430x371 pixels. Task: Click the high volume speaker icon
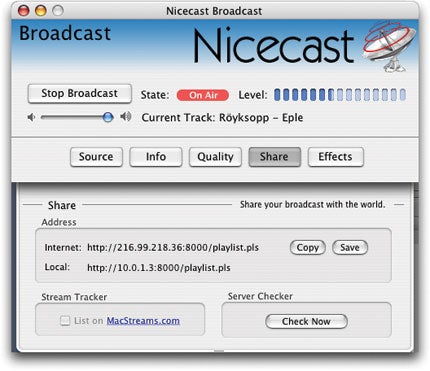coord(126,117)
